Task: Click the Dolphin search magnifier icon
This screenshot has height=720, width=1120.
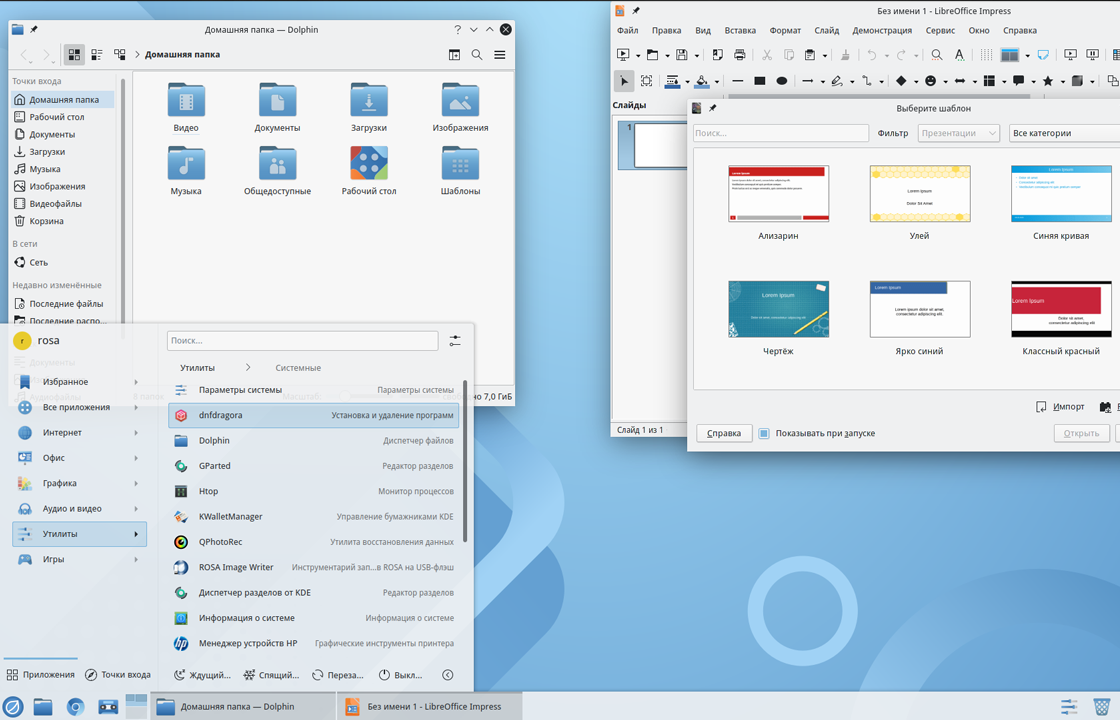Action: (476, 54)
